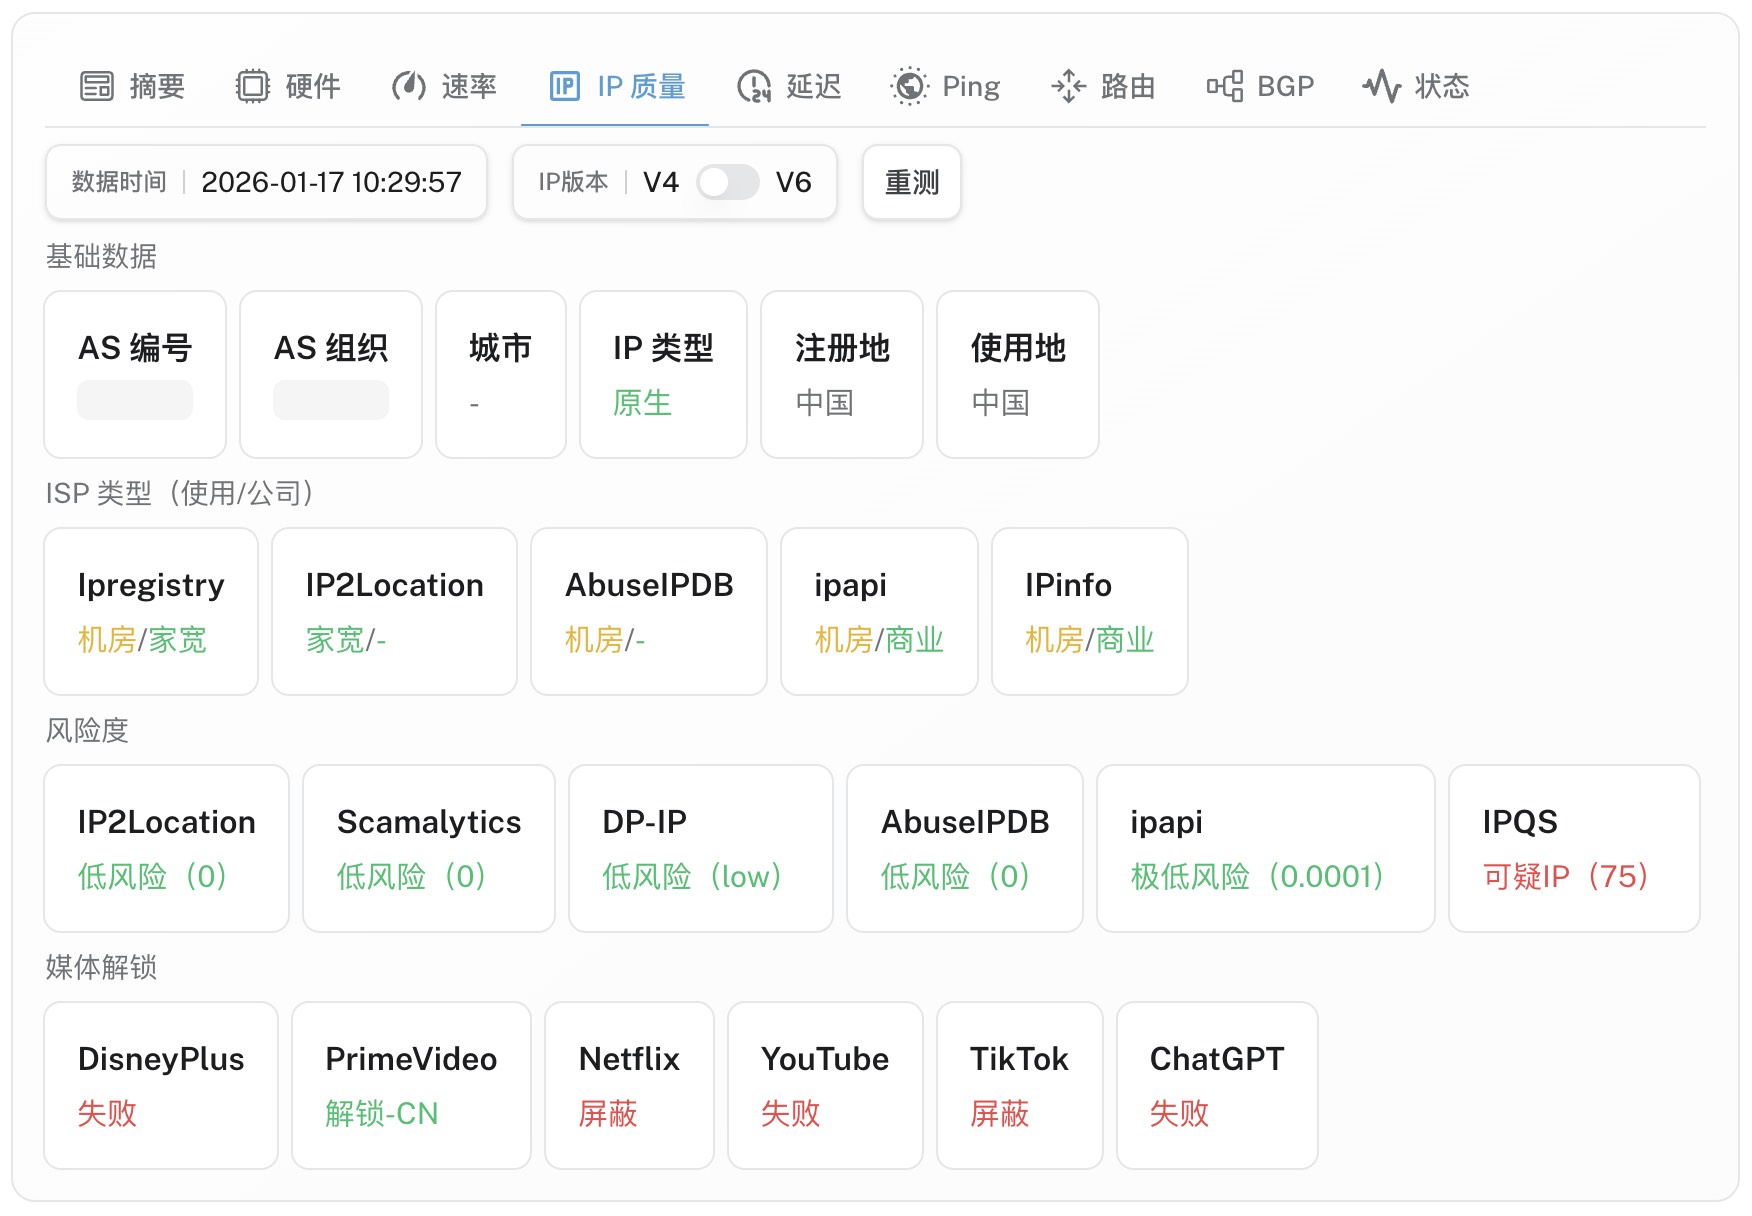Click the summary (摘要) tab icon
1752x1216 pixels.
(x=97, y=87)
